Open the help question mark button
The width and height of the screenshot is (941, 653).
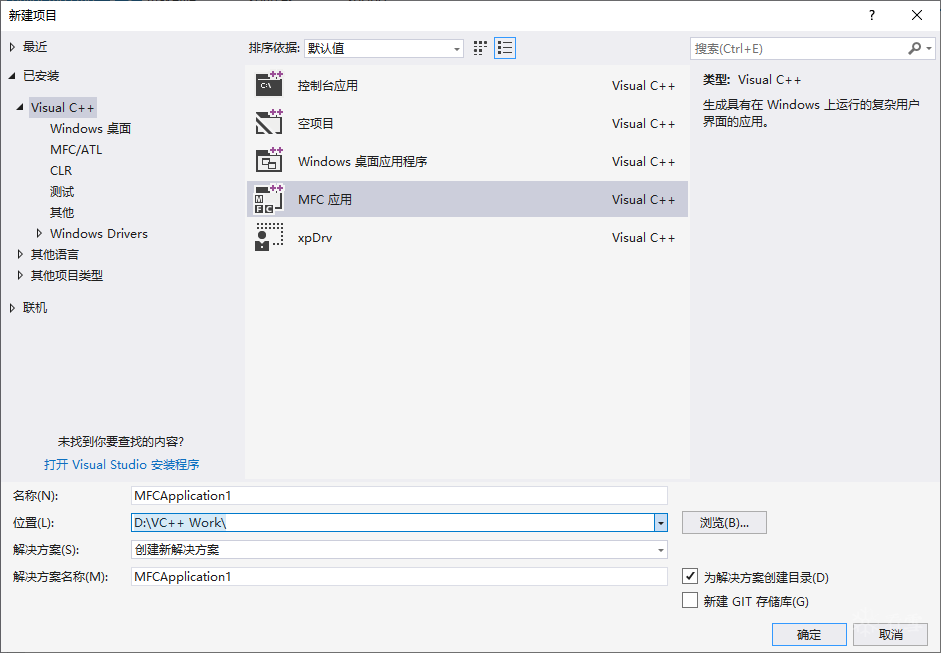872,15
